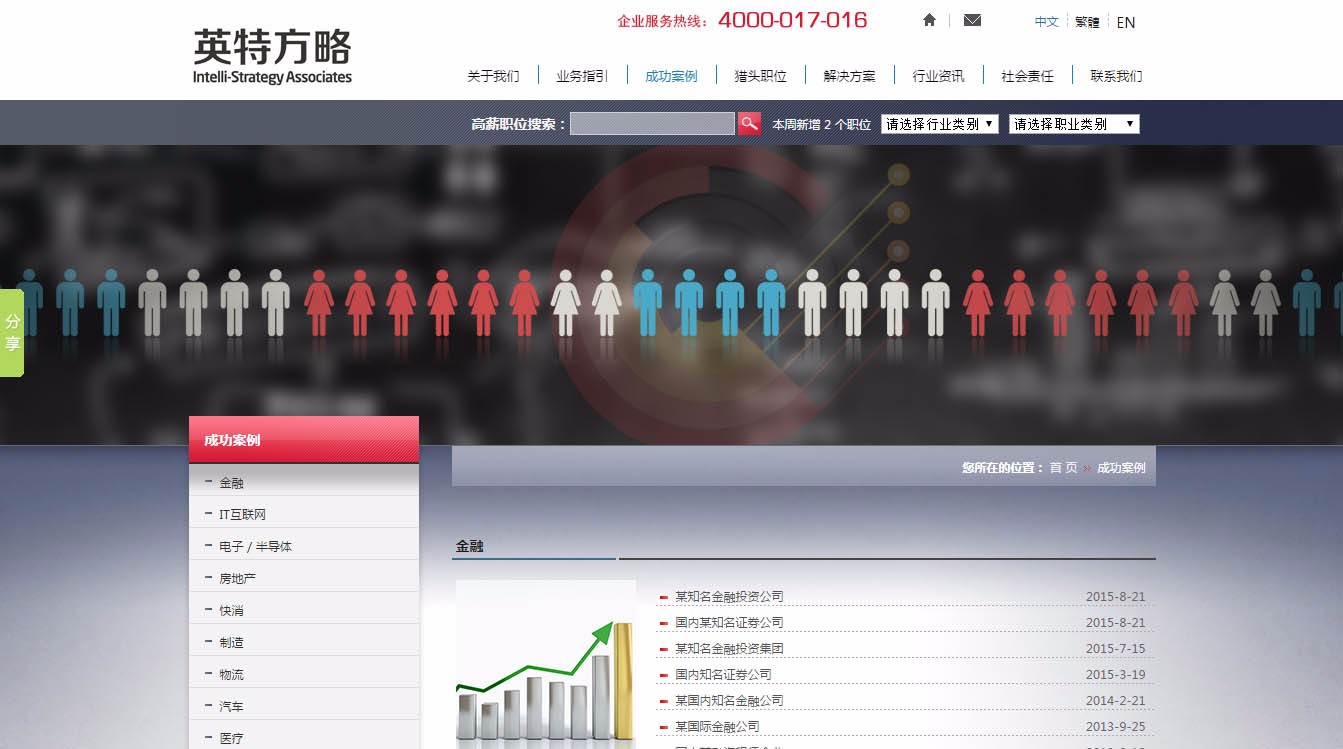Click the home icon in header
1343x749 pixels.
[930, 20]
